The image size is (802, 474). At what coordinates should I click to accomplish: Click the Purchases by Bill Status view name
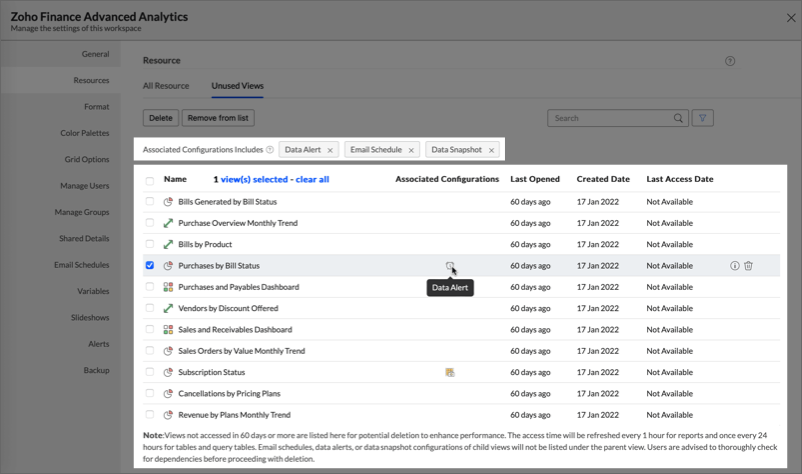click(x=219, y=266)
